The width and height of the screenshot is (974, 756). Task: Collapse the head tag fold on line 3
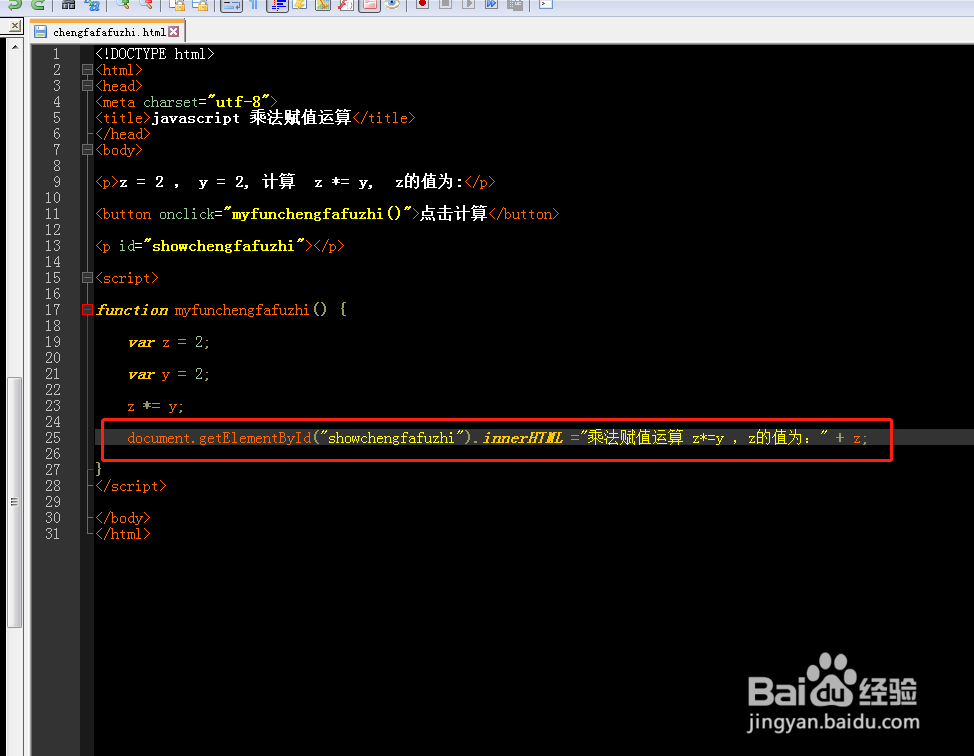pos(87,86)
